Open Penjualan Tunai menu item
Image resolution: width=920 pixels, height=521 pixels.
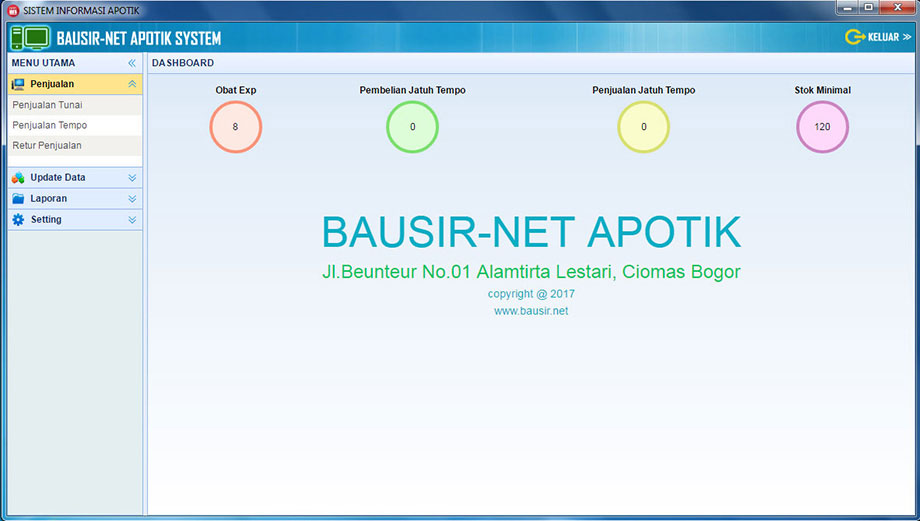(x=47, y=105)
